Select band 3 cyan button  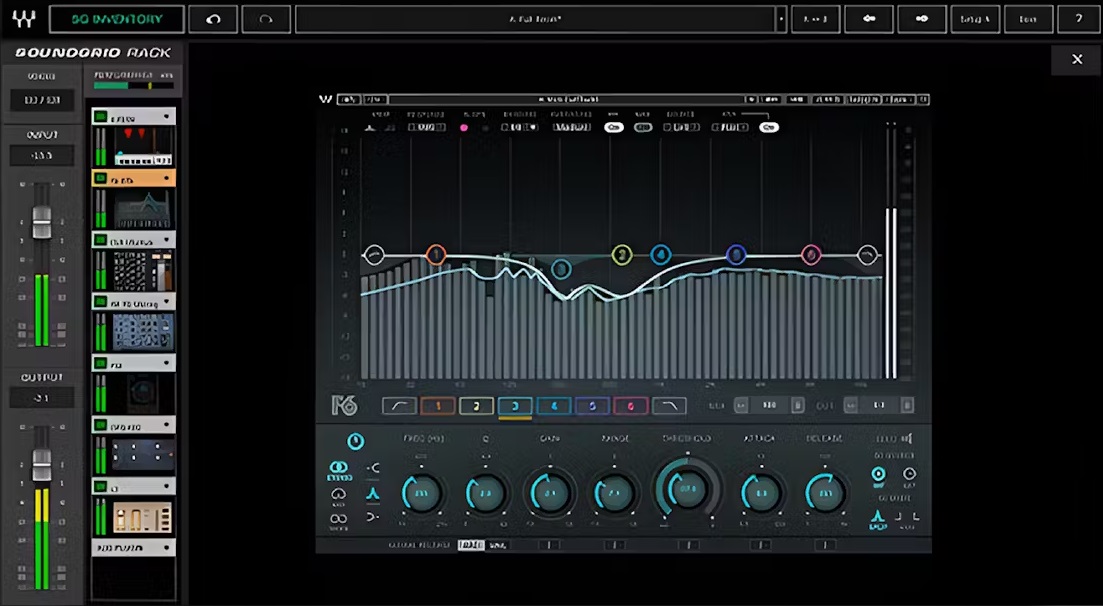(515, 406)
